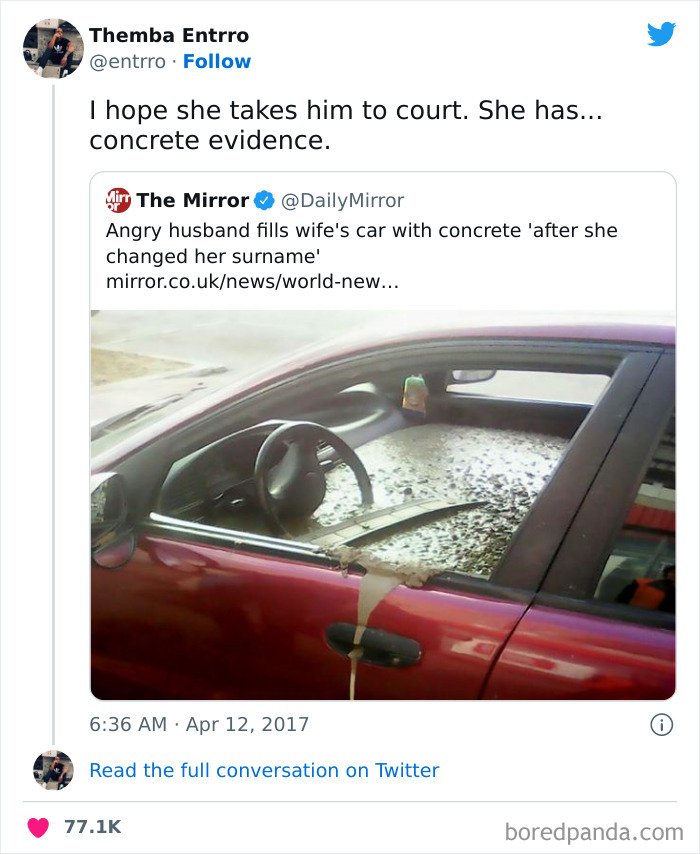
Task: Click The Mirror's circular logo avatar
Action: [118, 200]
